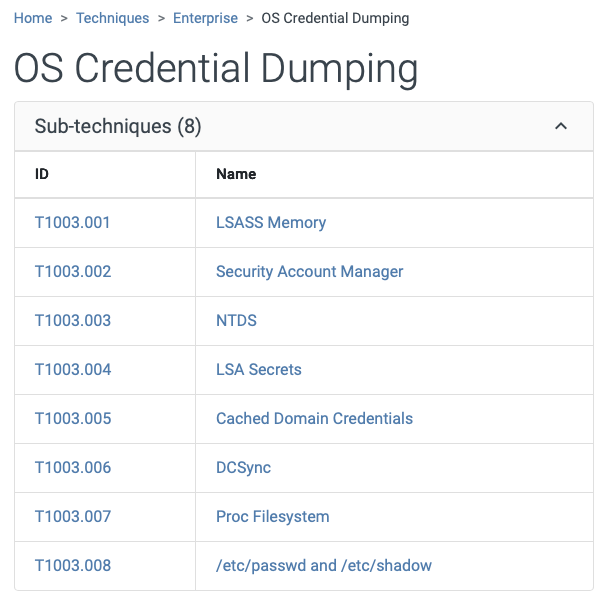Select the T1003.003 ID link

coord(73,320)
